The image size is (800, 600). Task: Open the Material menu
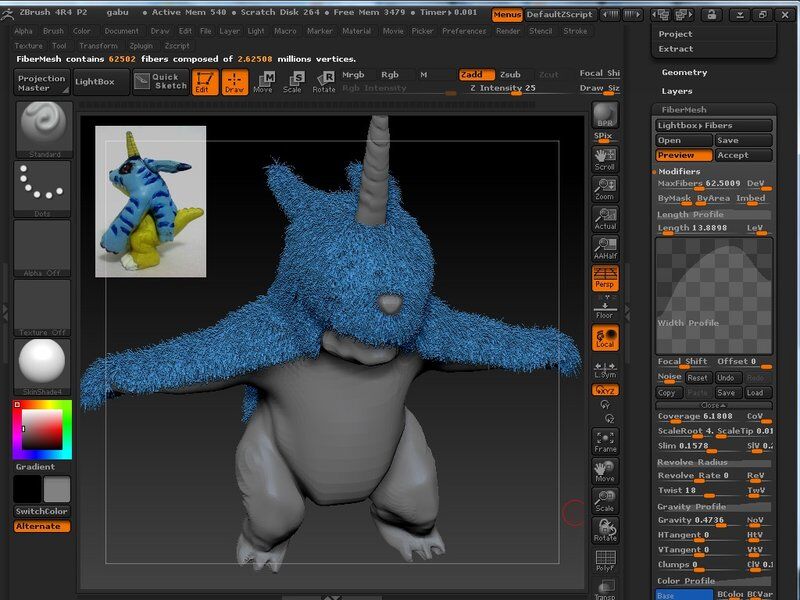(x=356, y=31)
